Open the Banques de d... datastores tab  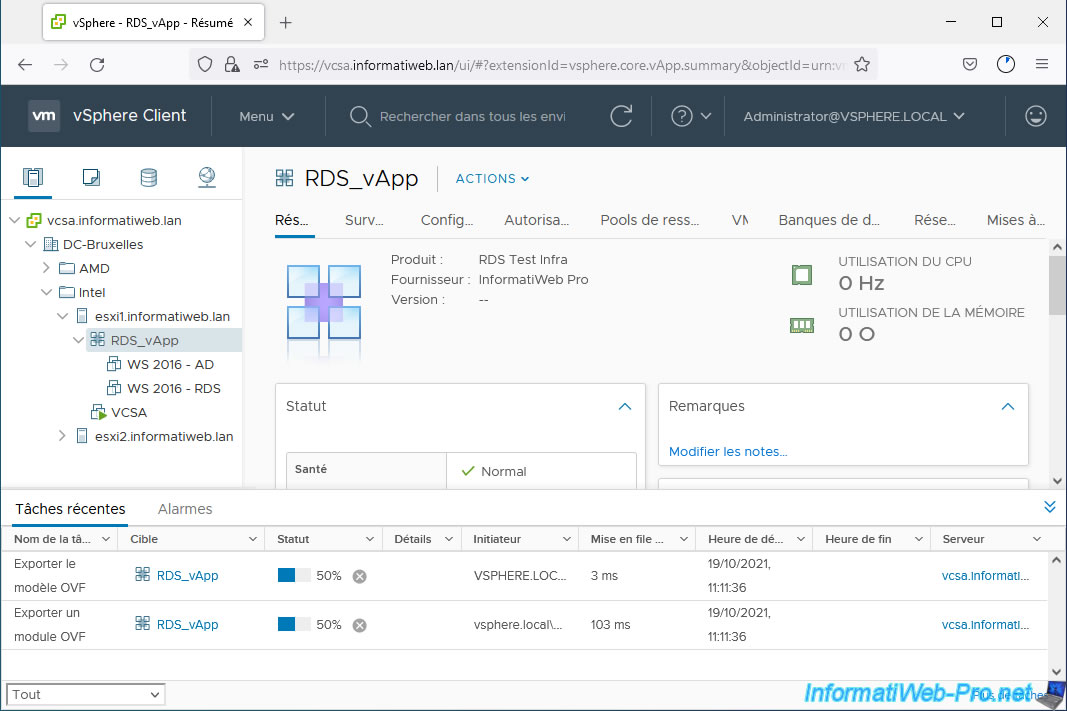829,220
